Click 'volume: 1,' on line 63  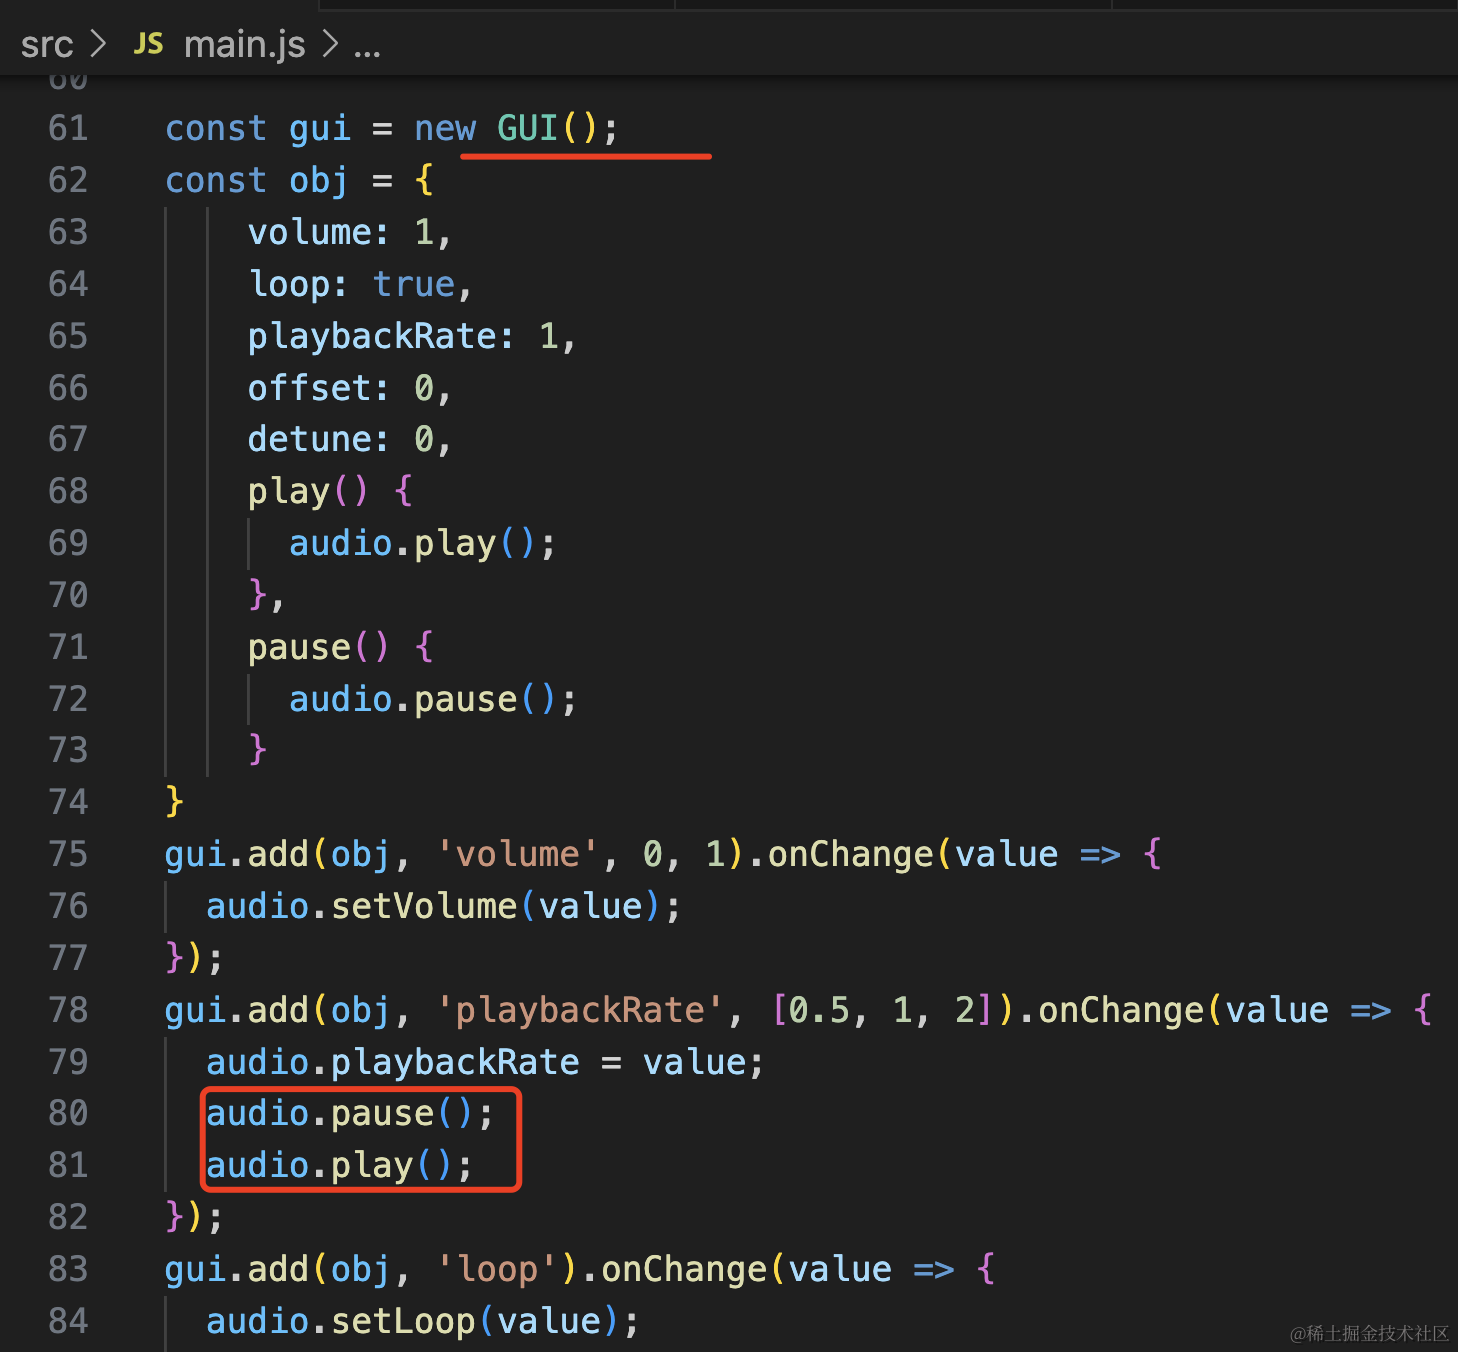coord(350,232)
